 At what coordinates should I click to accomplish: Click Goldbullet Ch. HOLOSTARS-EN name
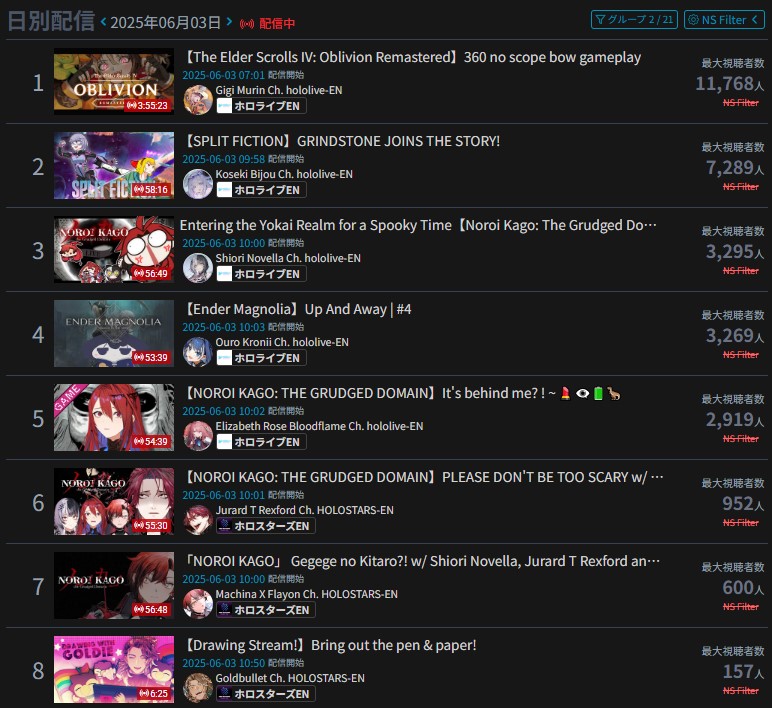click(290, 678)
